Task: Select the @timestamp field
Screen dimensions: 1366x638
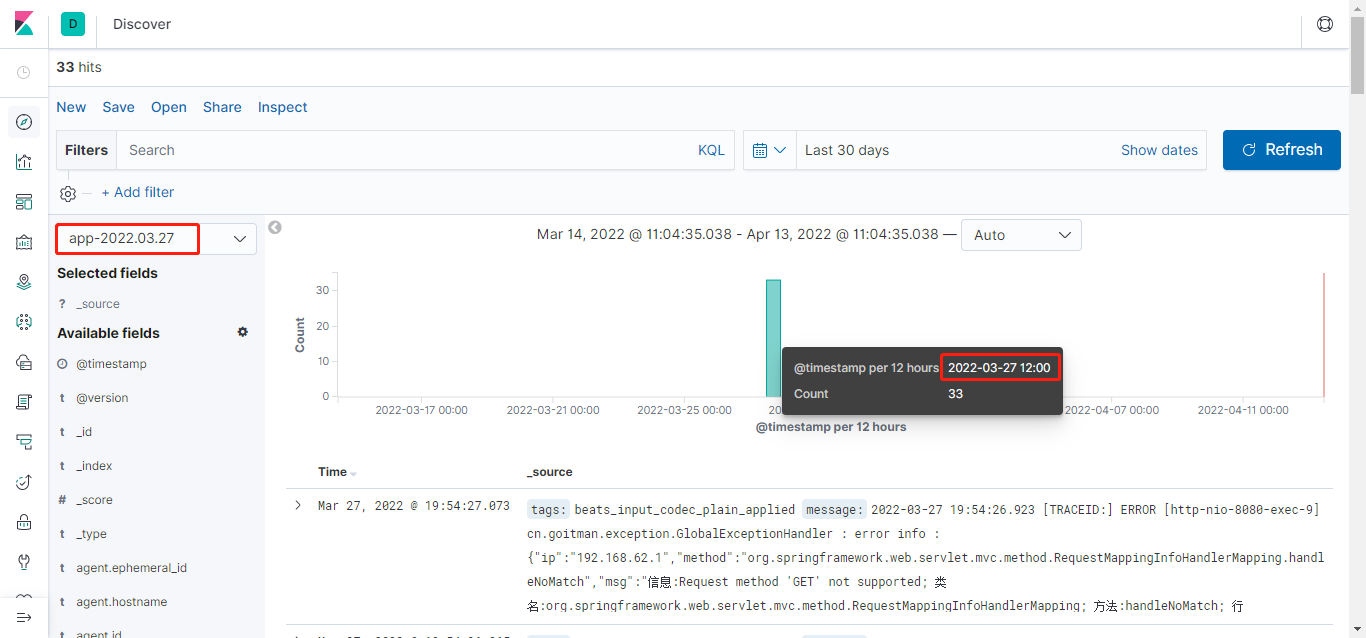Action: [x=111, y=364]
